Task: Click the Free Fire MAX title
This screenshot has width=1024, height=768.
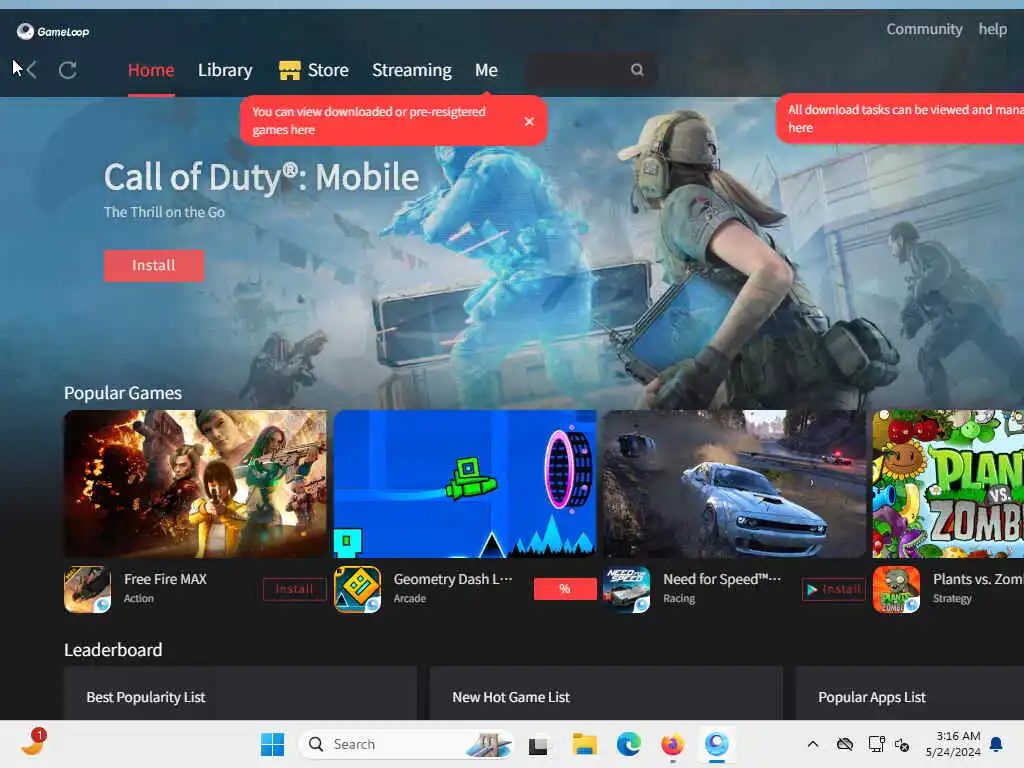Action: pos(165,579)
